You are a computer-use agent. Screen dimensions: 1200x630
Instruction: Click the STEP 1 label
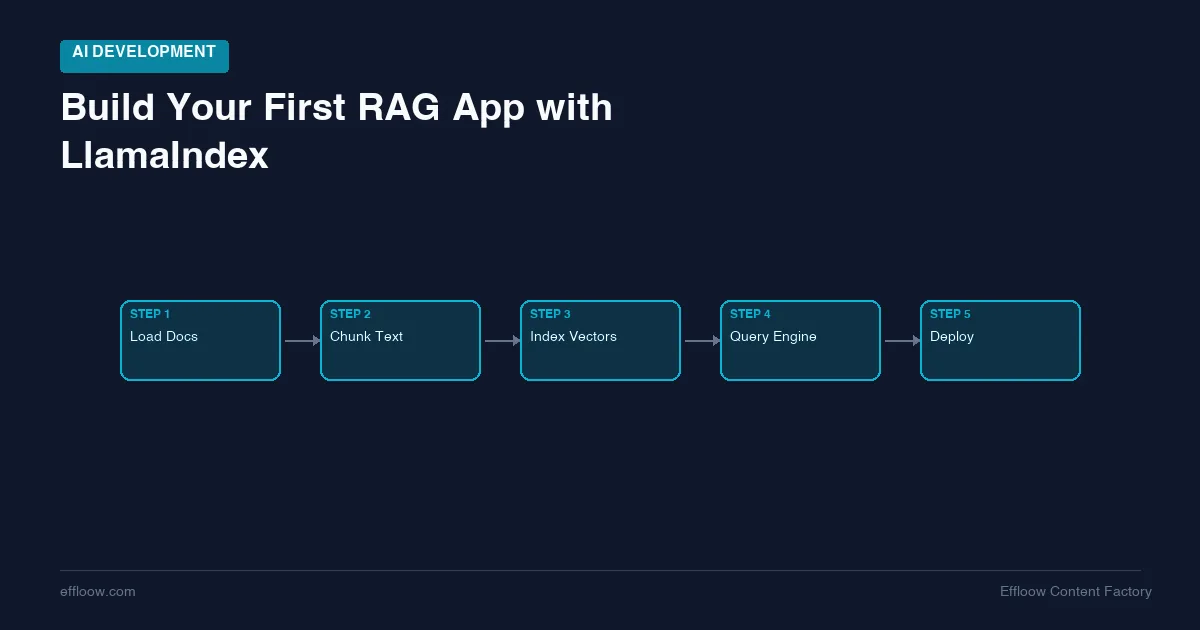click(x=150, y=314)
